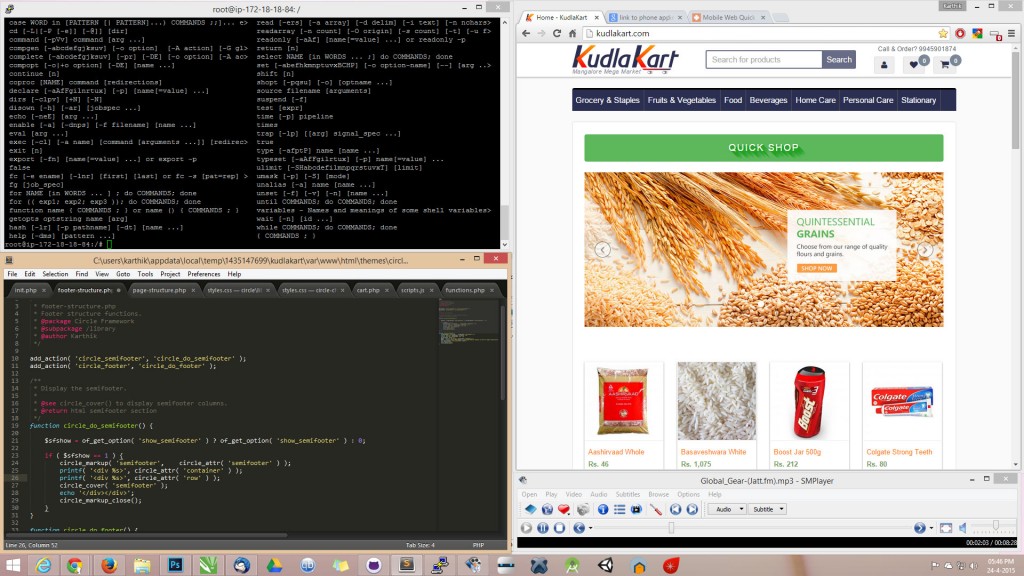Go back in Chrome browser
This screenshot has height=576, width=1024.
526,33
